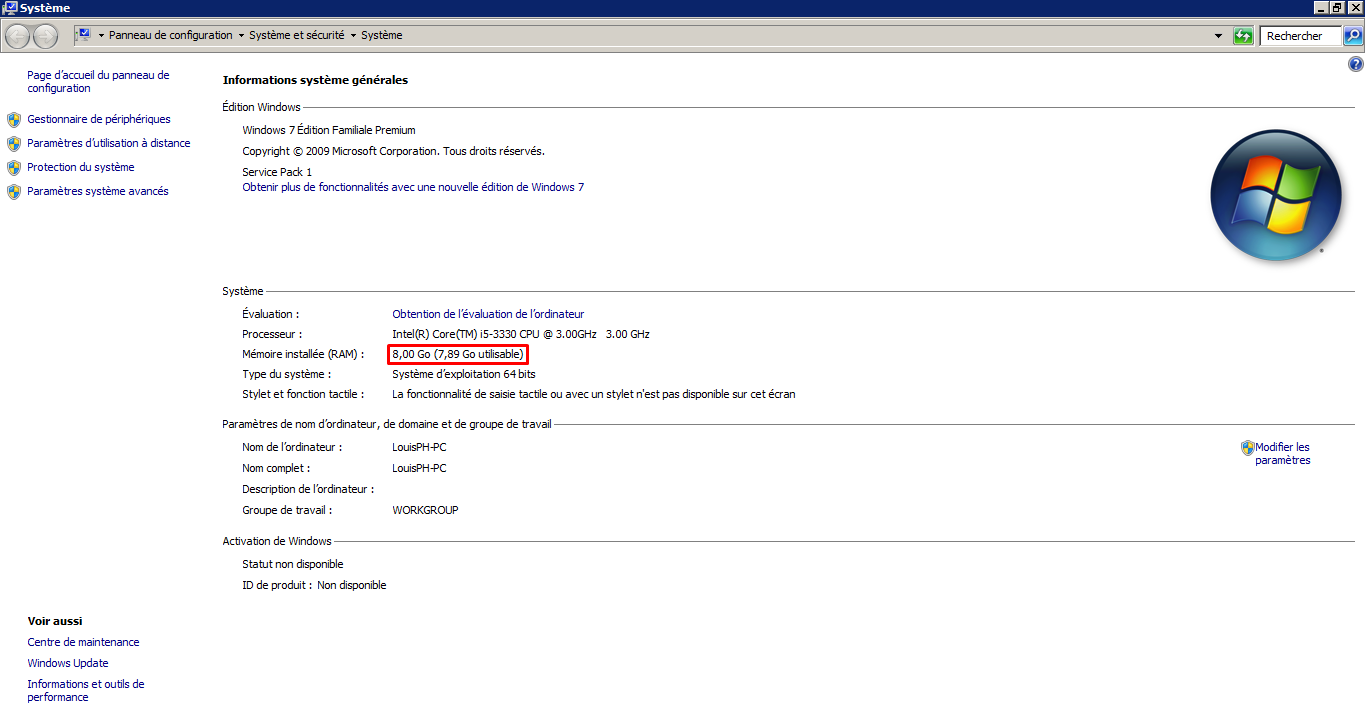Click the Type du système label

(286, 374)
